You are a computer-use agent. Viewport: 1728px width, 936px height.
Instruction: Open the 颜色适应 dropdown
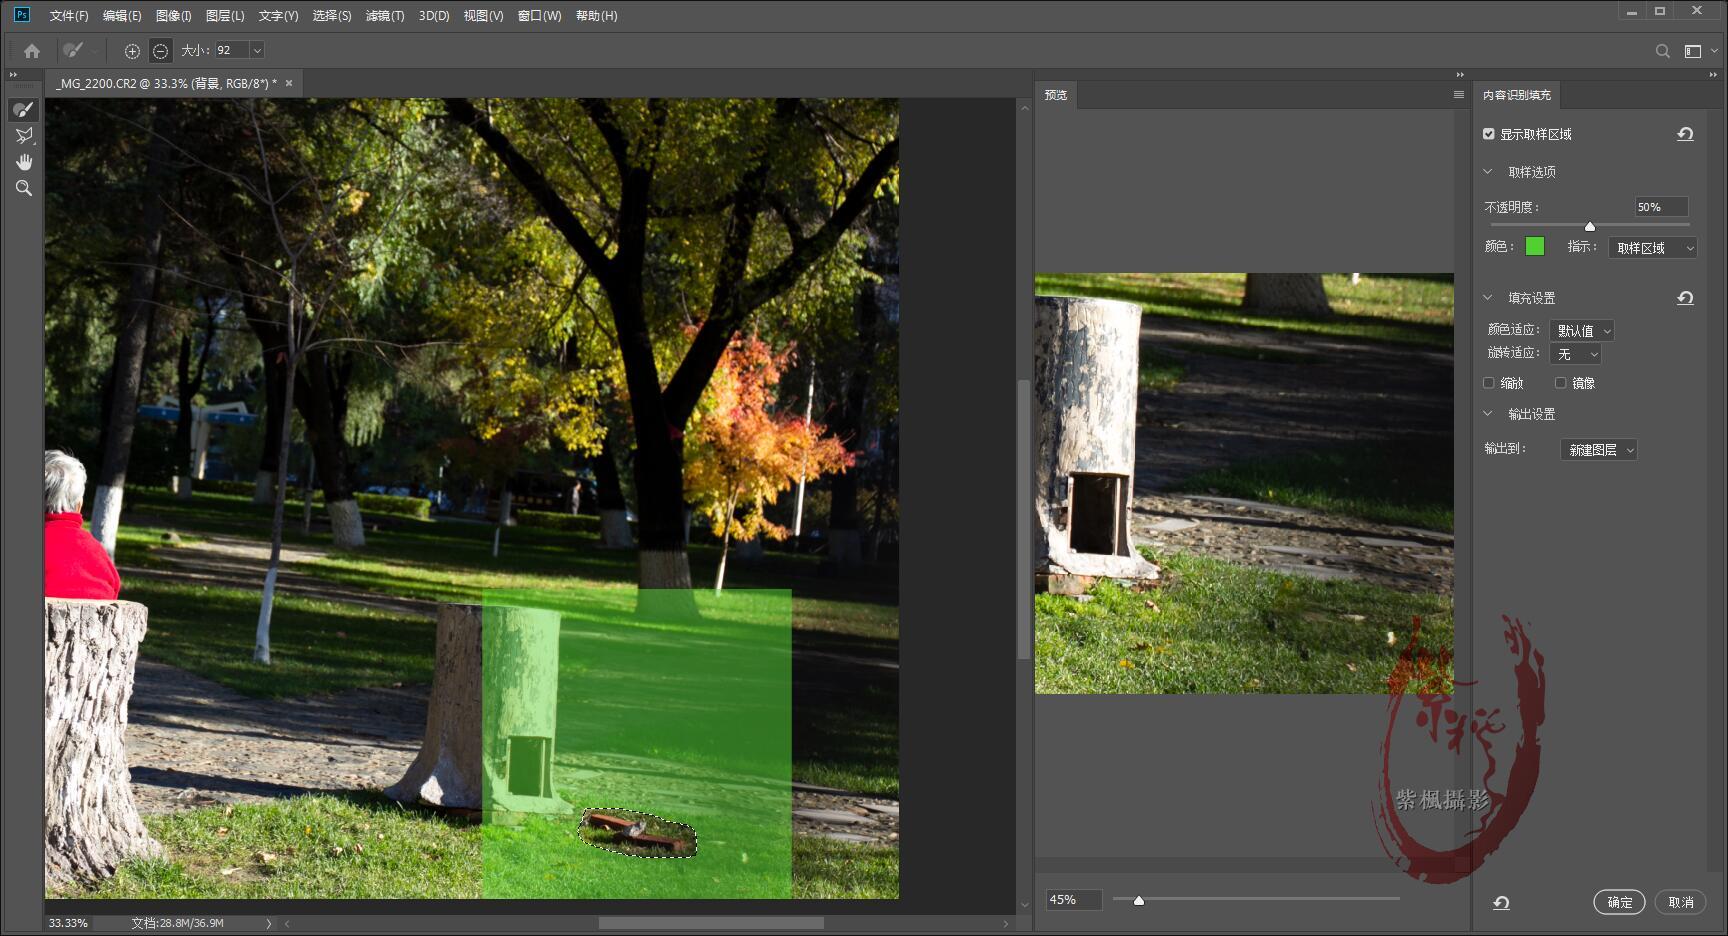tap(1582, 331)
